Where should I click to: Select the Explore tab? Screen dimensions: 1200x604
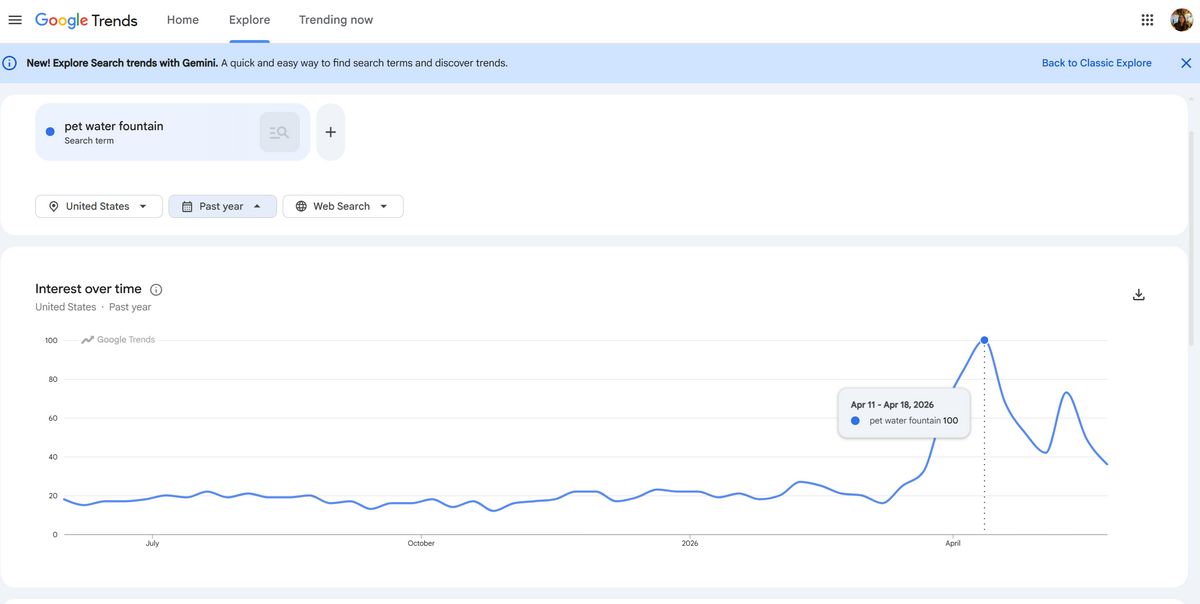[x=249, y=20]
